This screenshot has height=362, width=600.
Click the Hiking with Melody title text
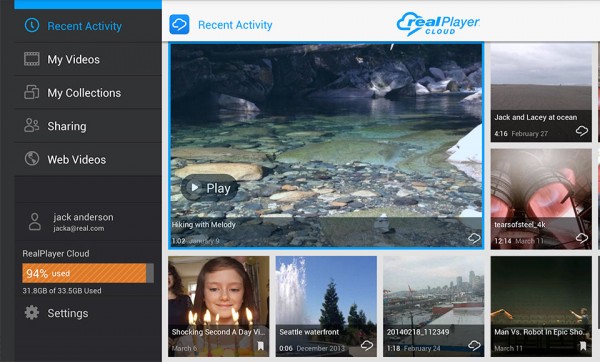pos(204,225)
